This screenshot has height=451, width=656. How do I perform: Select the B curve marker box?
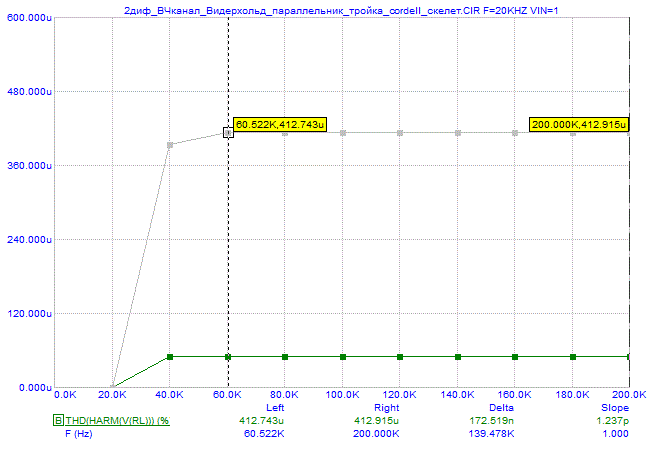click(x=58, y=420)
